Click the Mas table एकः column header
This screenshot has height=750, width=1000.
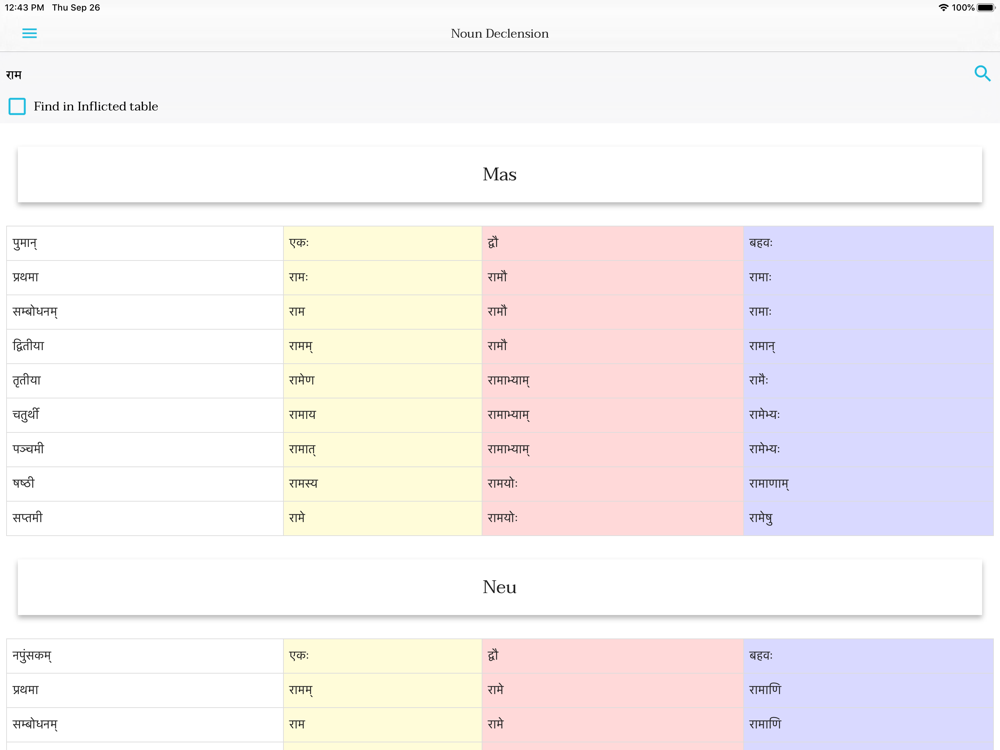point(383,243)
